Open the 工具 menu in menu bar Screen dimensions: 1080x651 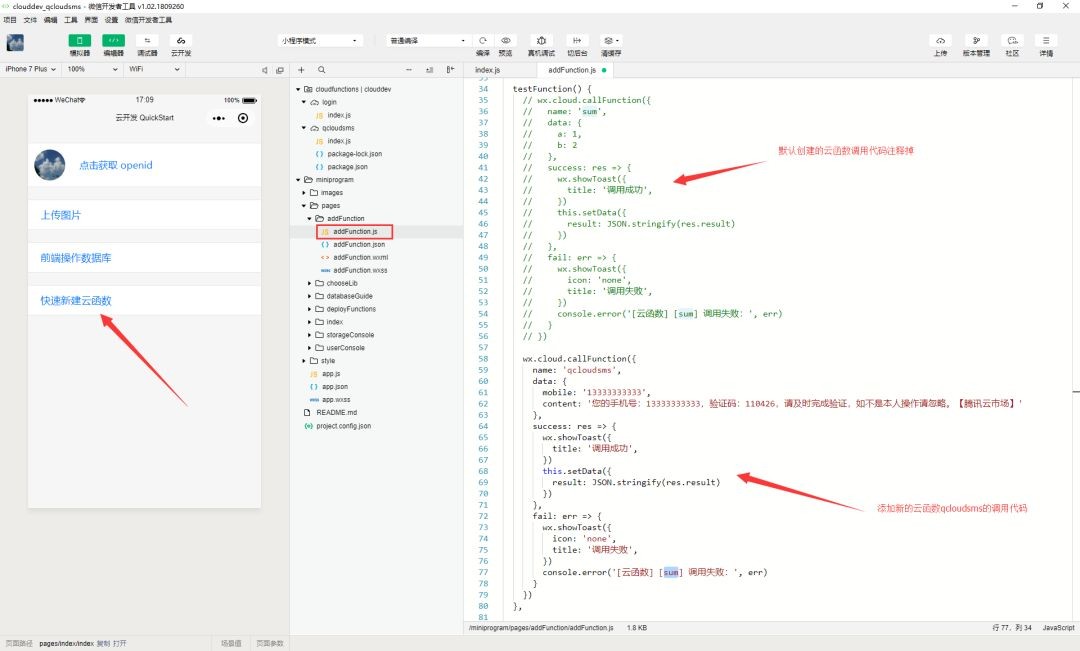pyautogui.click(x=70, y=20)
